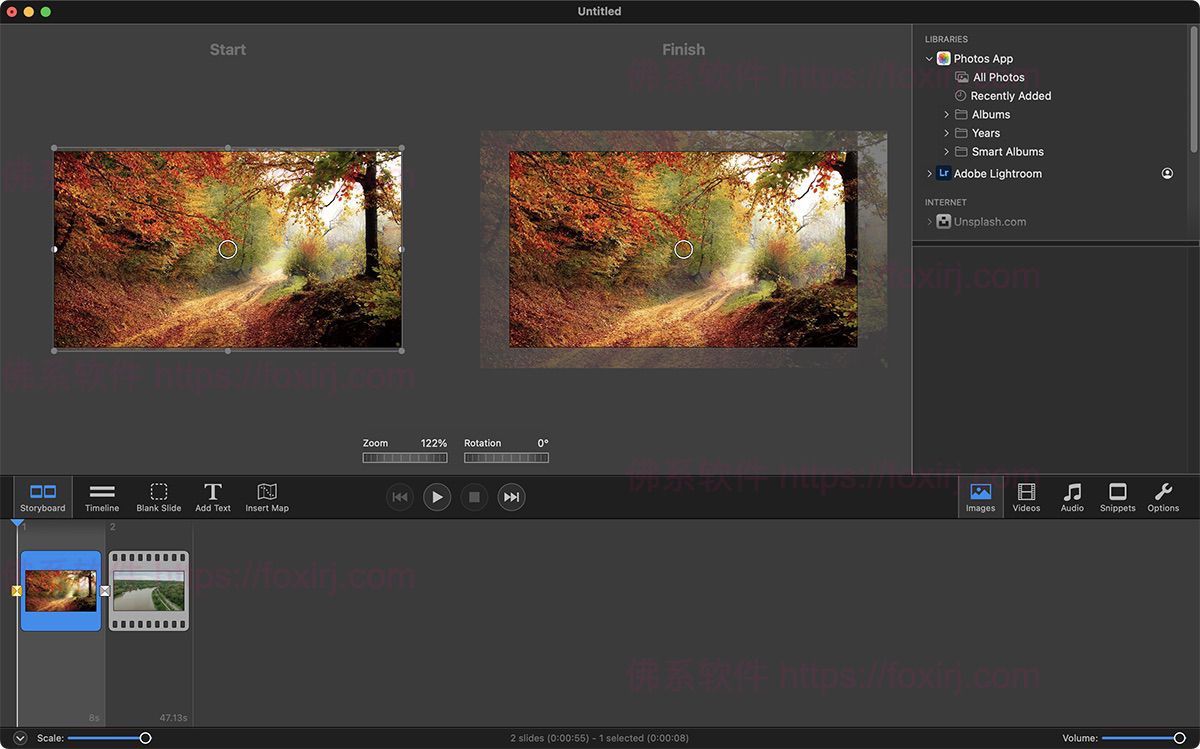The width and height of the screenshot is (1200, 749).
Task: Show the Images media browser
Action: [980, 497]
